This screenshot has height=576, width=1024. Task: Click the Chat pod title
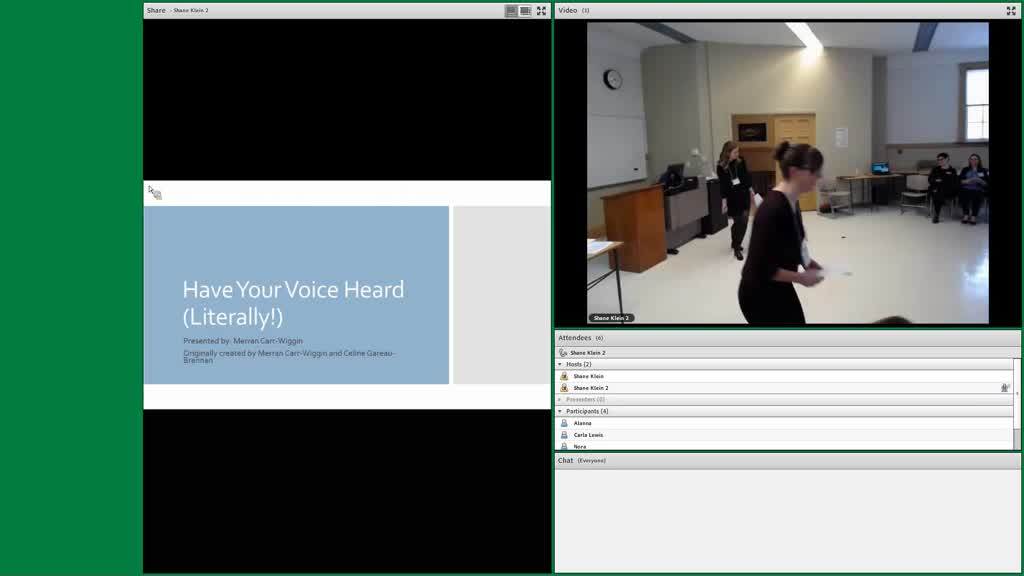(x=566, y=460)
